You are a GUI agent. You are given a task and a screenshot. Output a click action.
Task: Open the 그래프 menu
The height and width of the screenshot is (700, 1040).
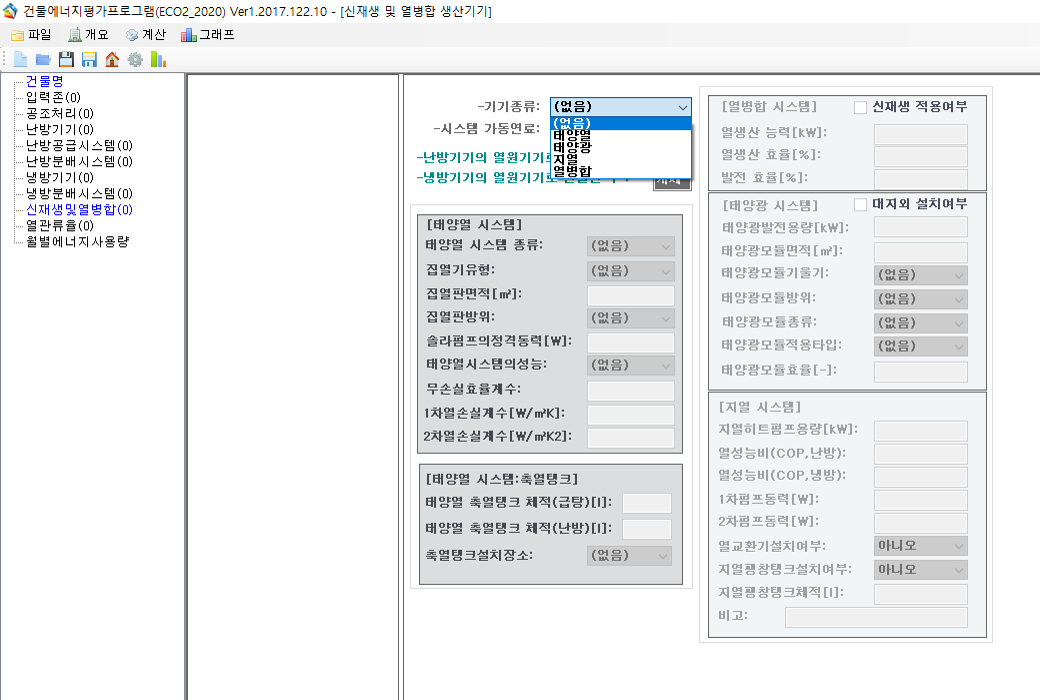tap(208, 34)
